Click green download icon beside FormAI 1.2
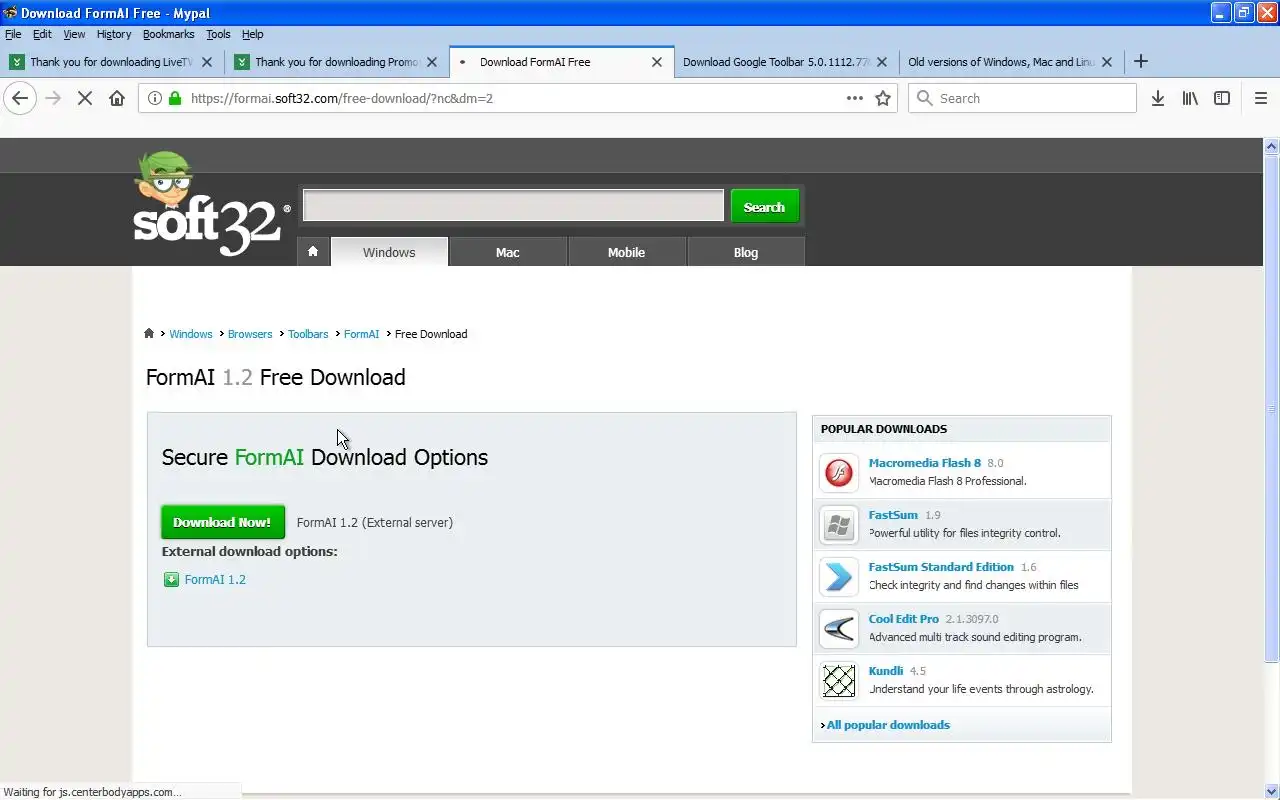 click(171, 579)
